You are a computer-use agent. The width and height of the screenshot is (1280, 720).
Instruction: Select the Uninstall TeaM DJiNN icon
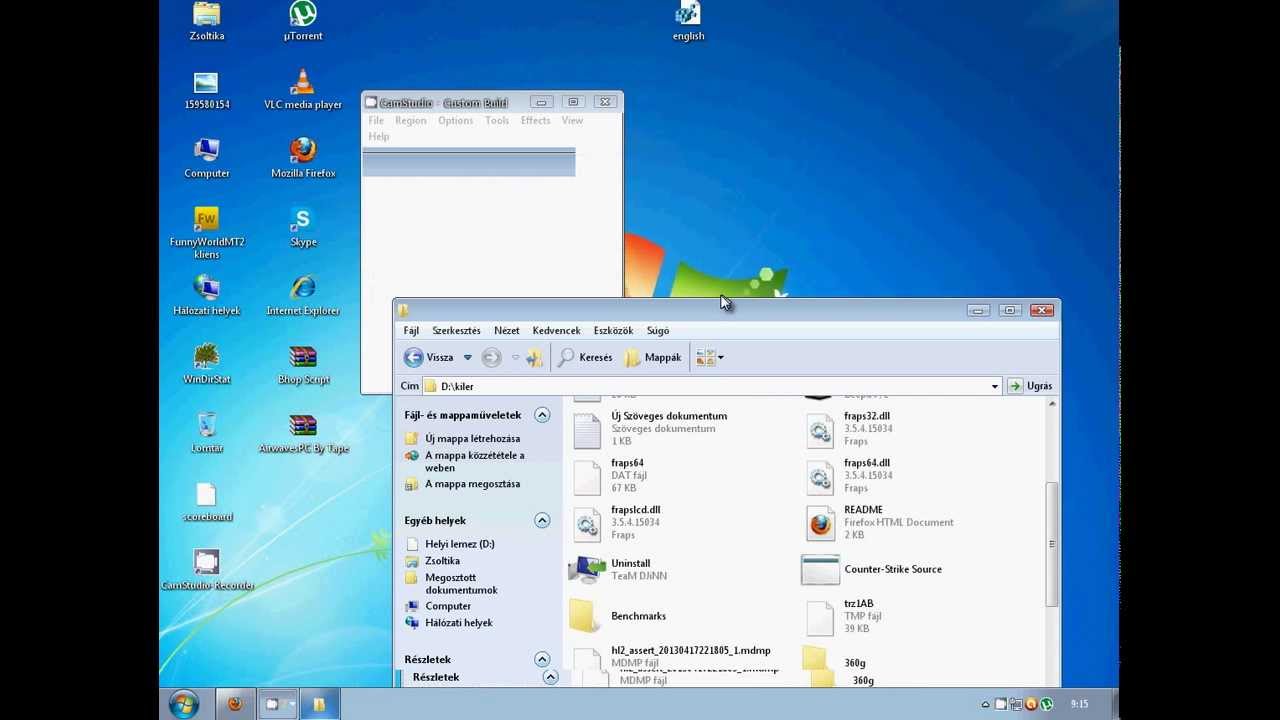tap(587, 570)
